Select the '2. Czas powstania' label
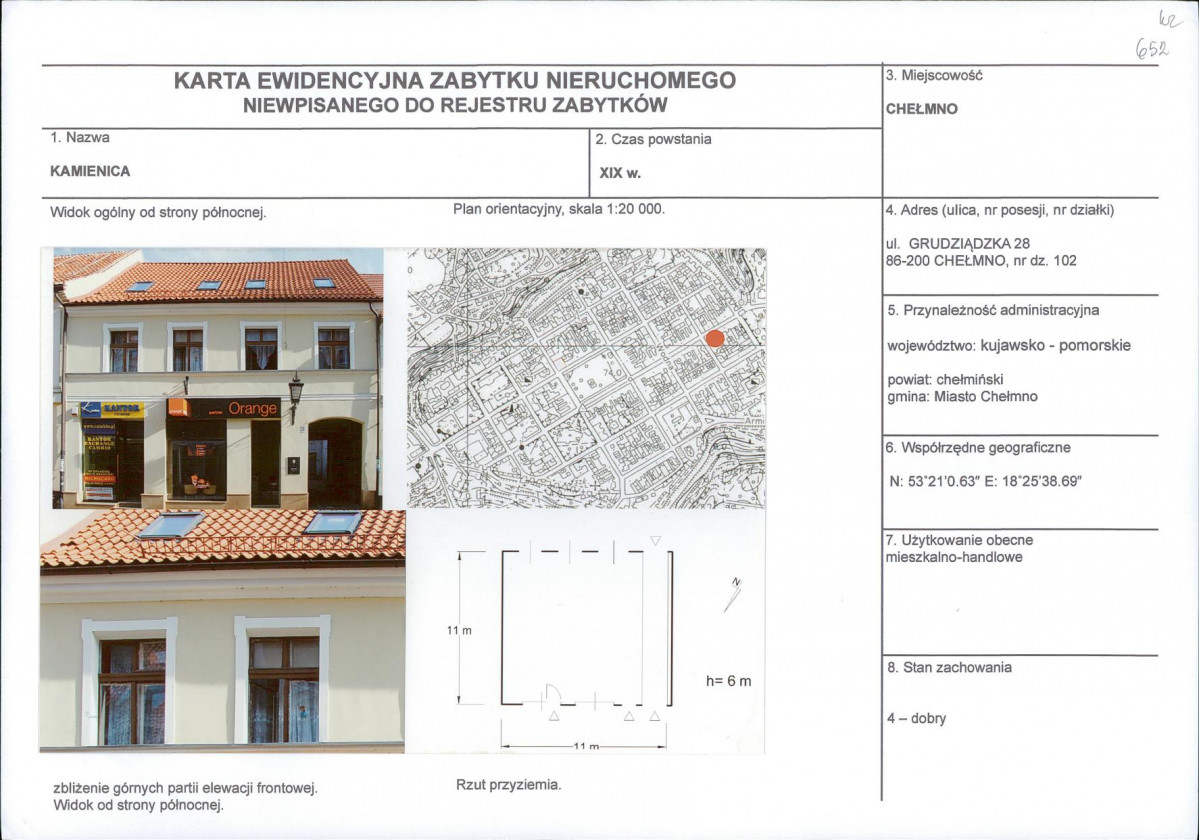 click(x=653, y=139)
